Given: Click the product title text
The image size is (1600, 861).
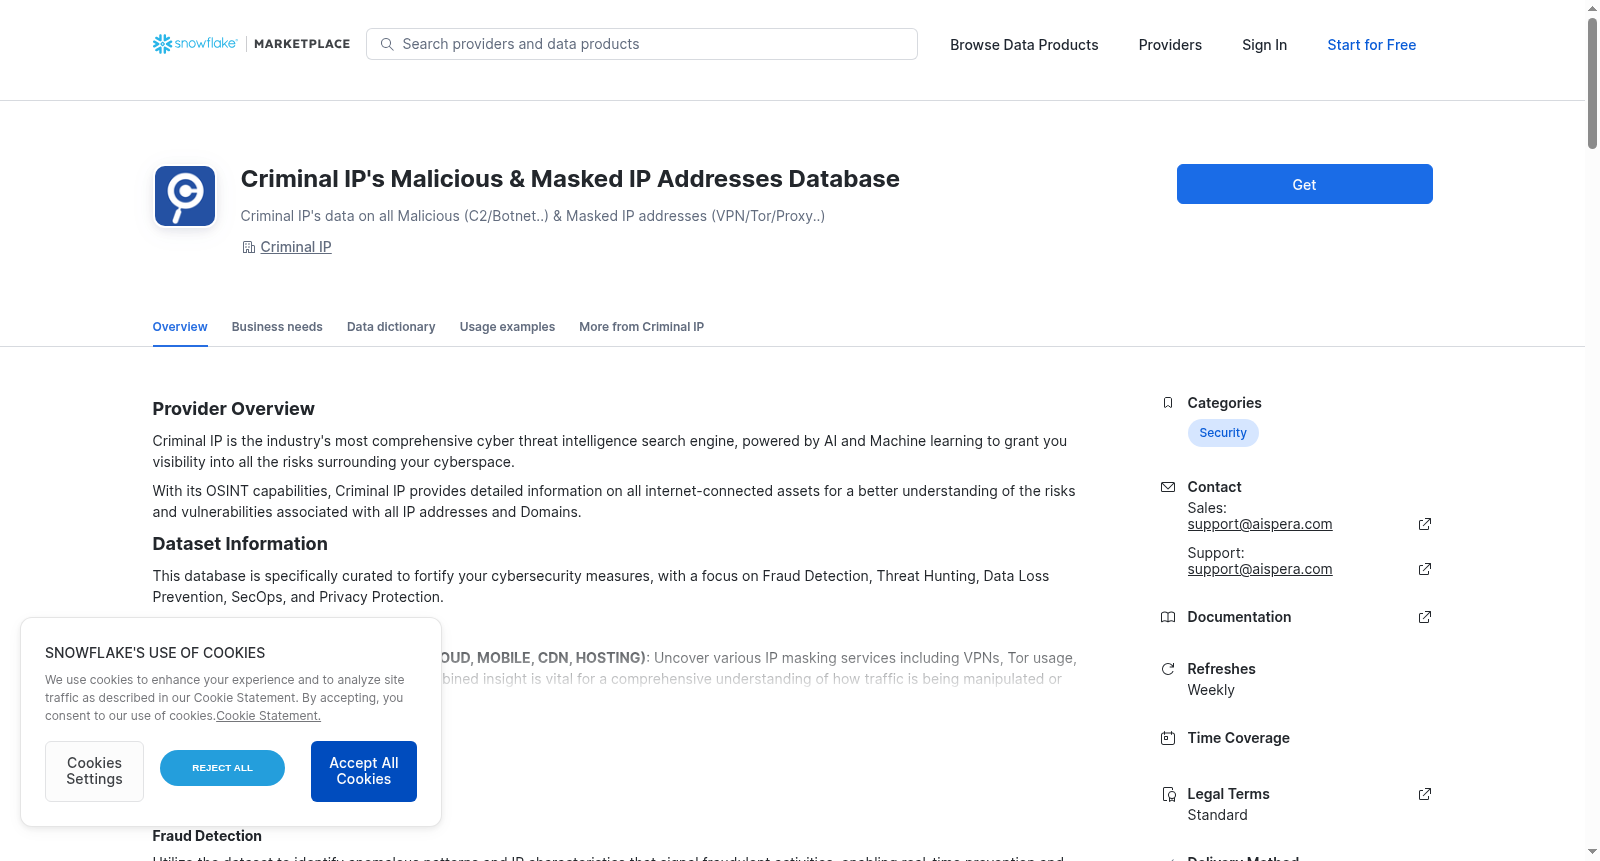Looking at the screenshot, I should point(570,179).
